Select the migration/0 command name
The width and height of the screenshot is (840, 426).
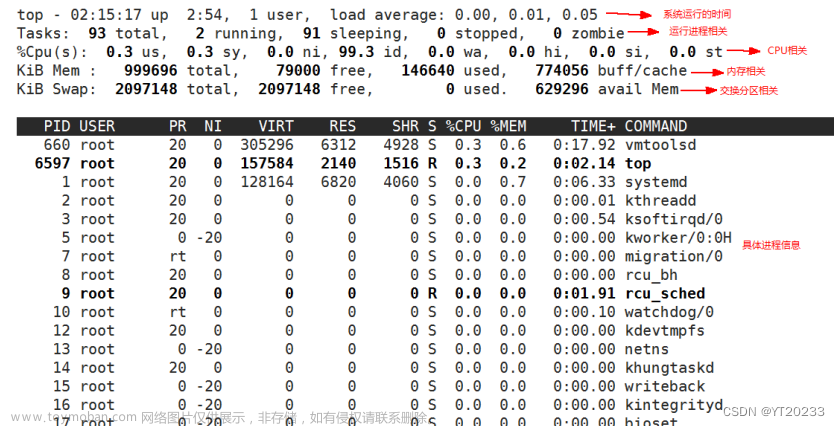coord(673,256)
